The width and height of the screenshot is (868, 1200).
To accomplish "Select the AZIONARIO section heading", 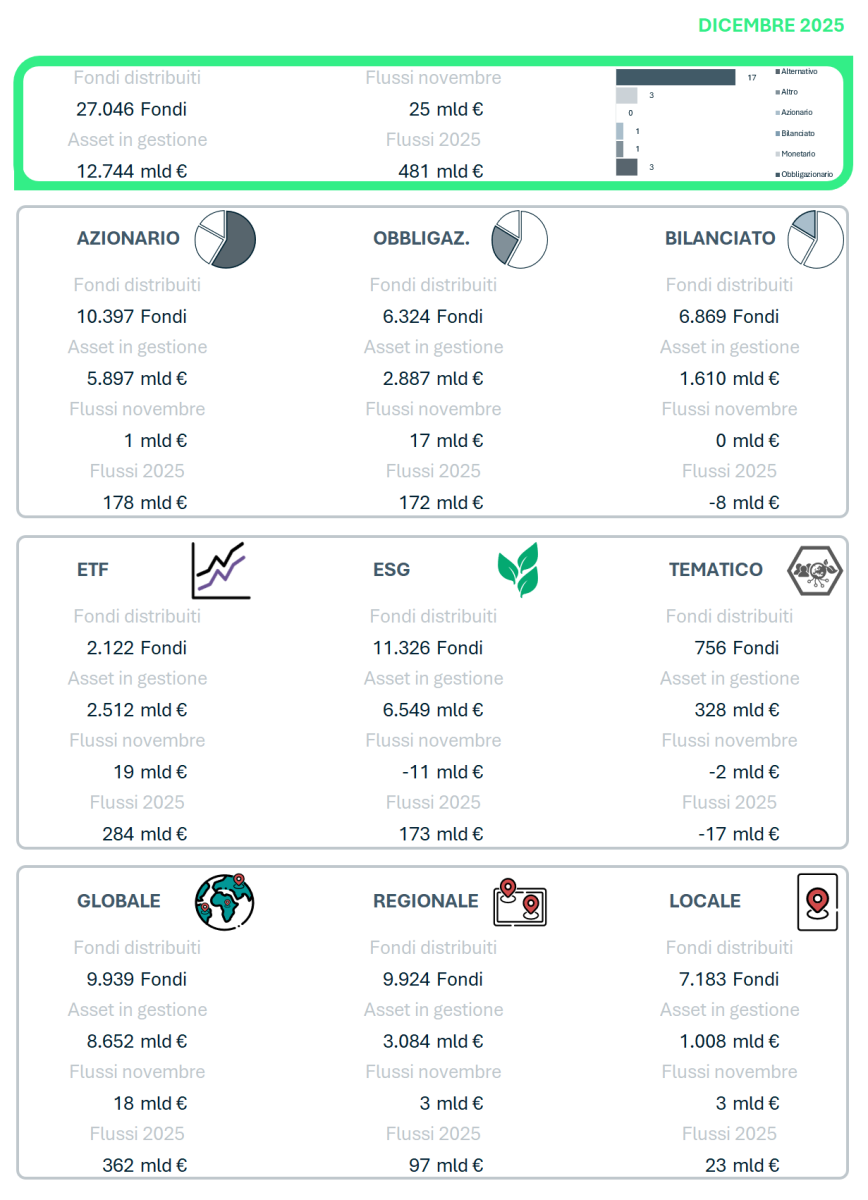I will [x=128, y=239].
